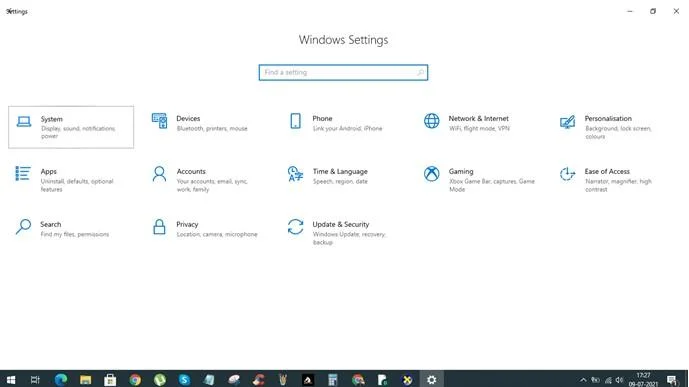
Task: Open Time & Language icon
Action: [295, 174]
